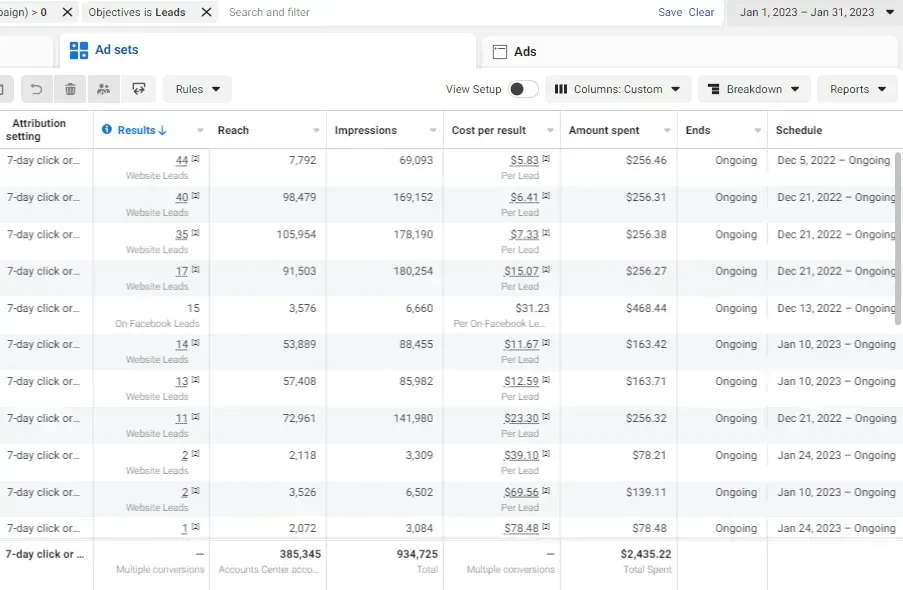Click attribution flag icon next to 44 results

pos(196,158)
